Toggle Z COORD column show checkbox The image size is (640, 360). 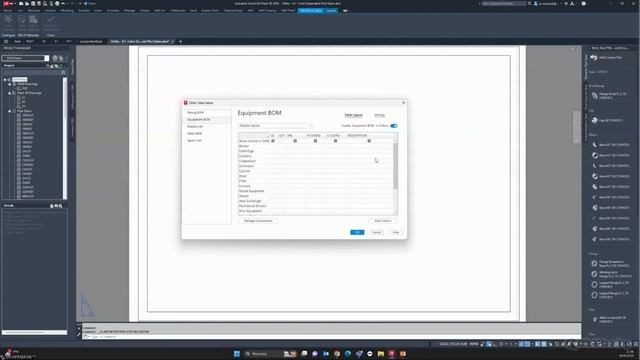(335, 141)
